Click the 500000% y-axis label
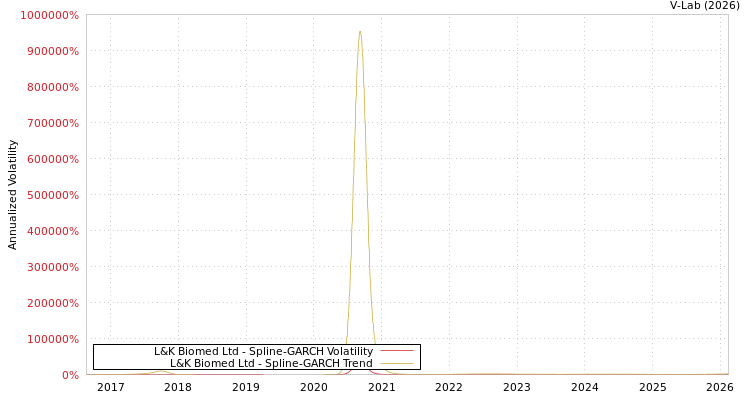The height and width of the screenshot is (400, 750). click(x=53, y=195)
